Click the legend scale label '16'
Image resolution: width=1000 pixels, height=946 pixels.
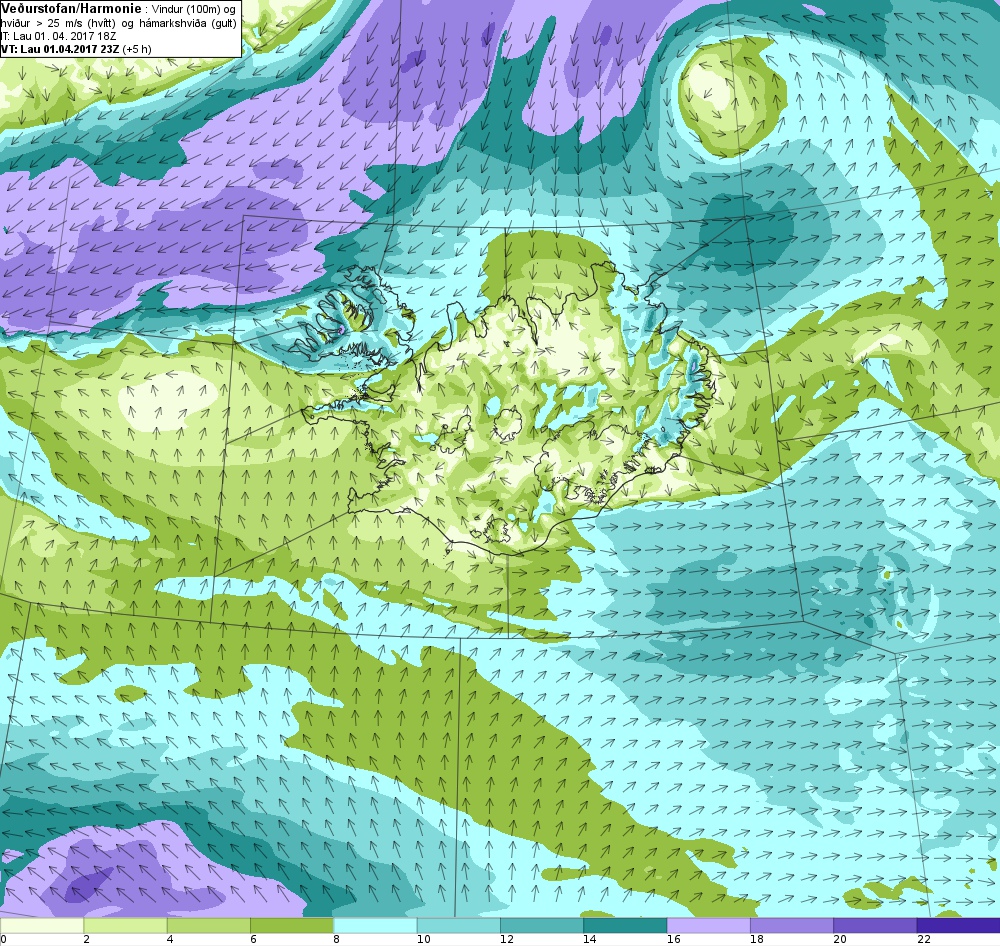click(x=673, y=939)
